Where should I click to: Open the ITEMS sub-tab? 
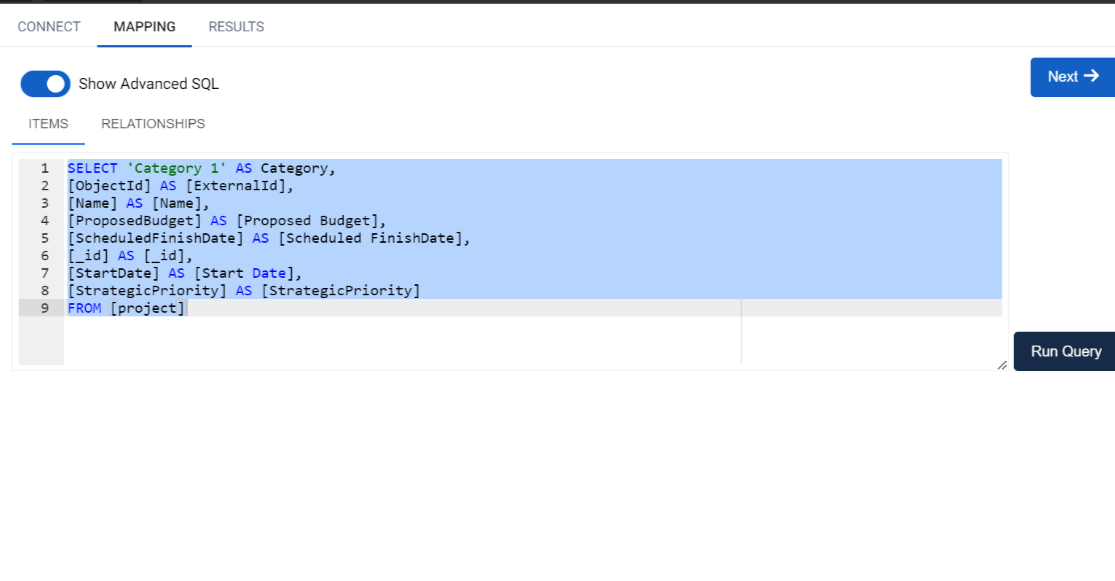[x=48, y=124]
